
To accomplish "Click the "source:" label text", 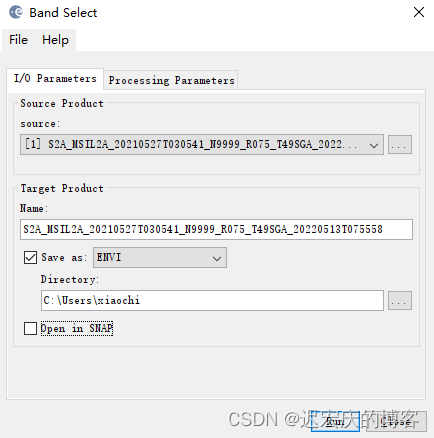I will [x=40, y=124].
